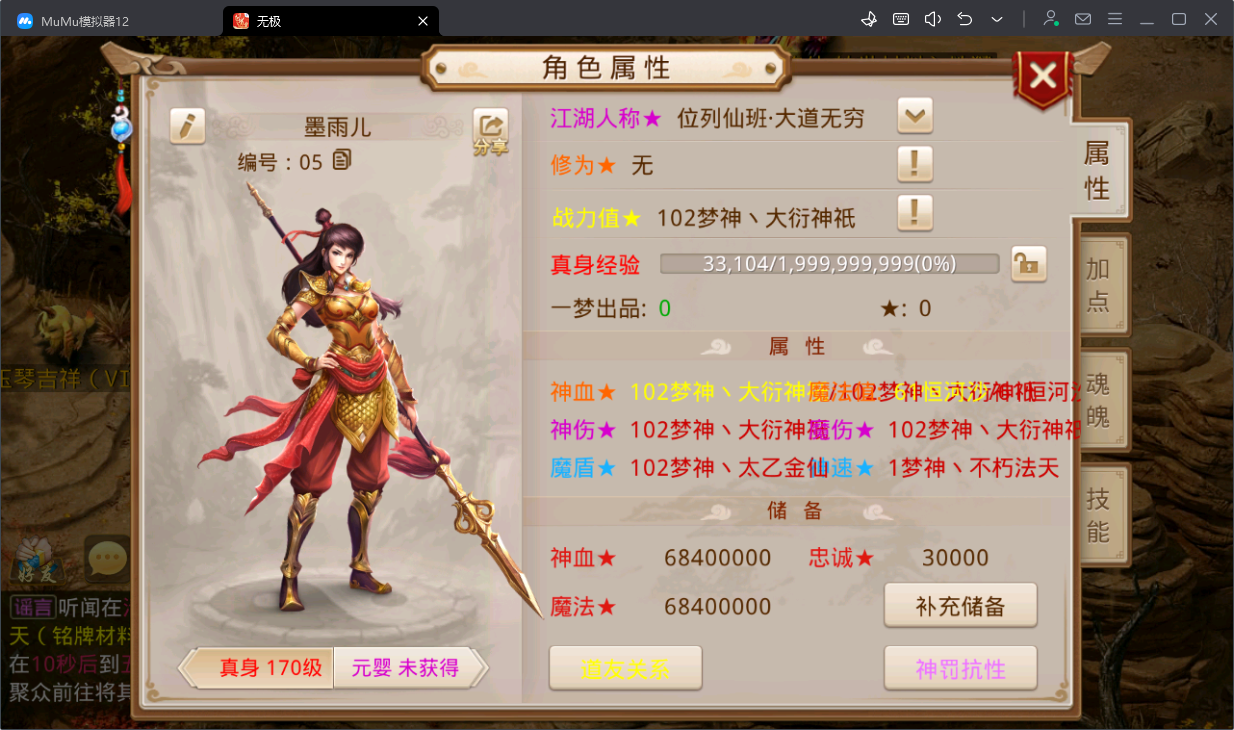Click the 真身经验 progress bar

[x=830, y=264]
